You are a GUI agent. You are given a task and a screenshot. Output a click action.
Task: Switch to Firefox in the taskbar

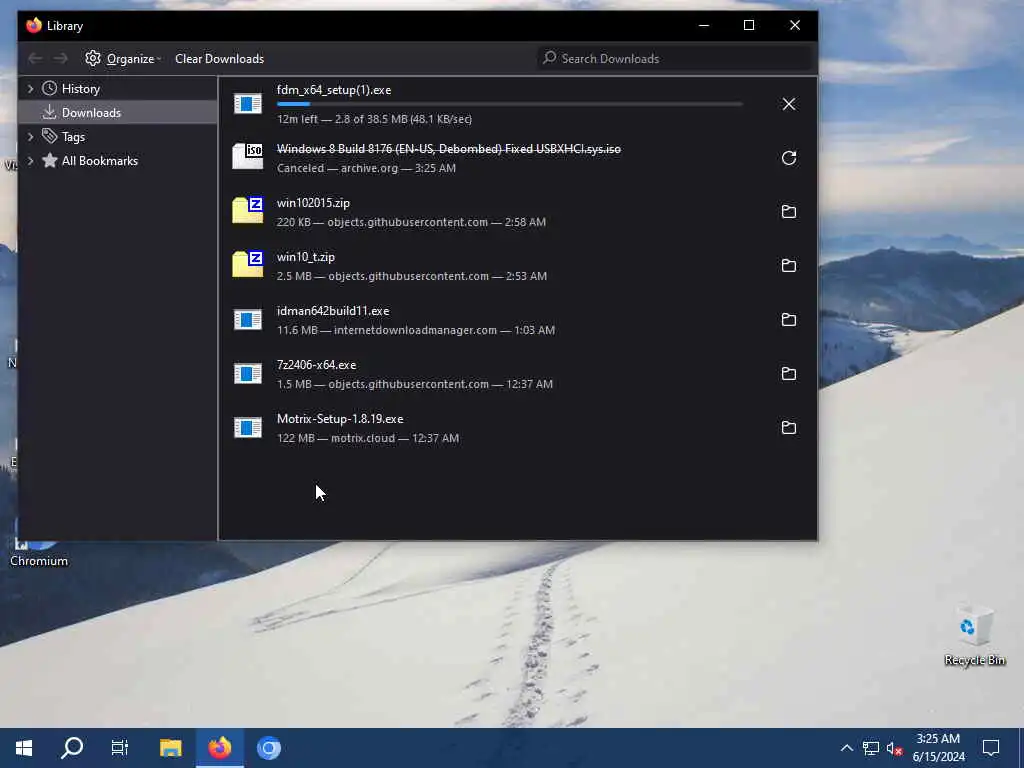pyautogui.click(x=220, y=748)
